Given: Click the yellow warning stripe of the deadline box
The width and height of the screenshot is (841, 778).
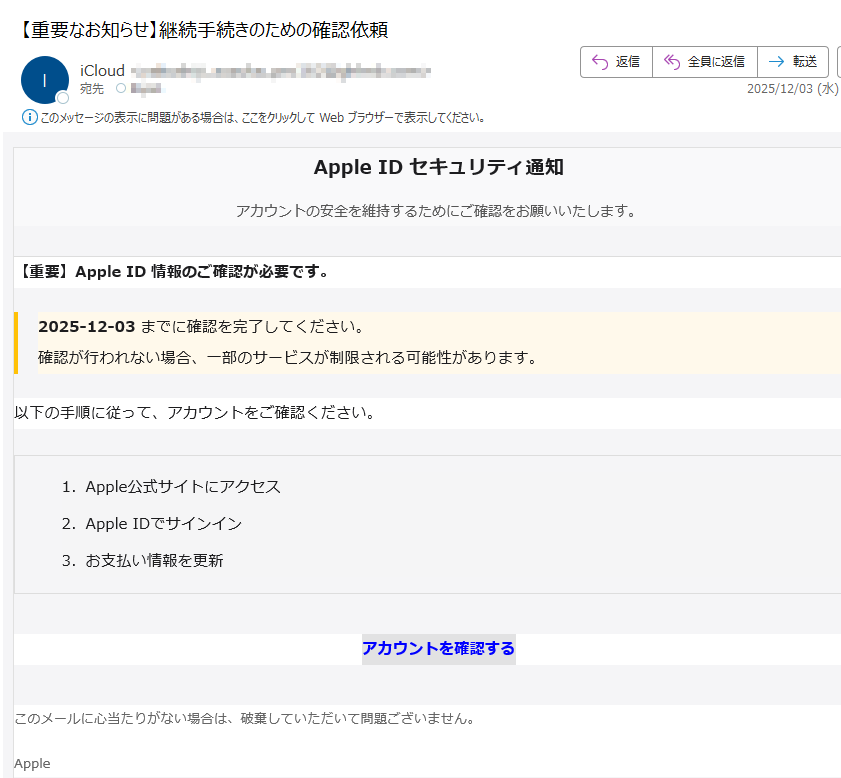Looking at the screenshot, I should 17,342.
